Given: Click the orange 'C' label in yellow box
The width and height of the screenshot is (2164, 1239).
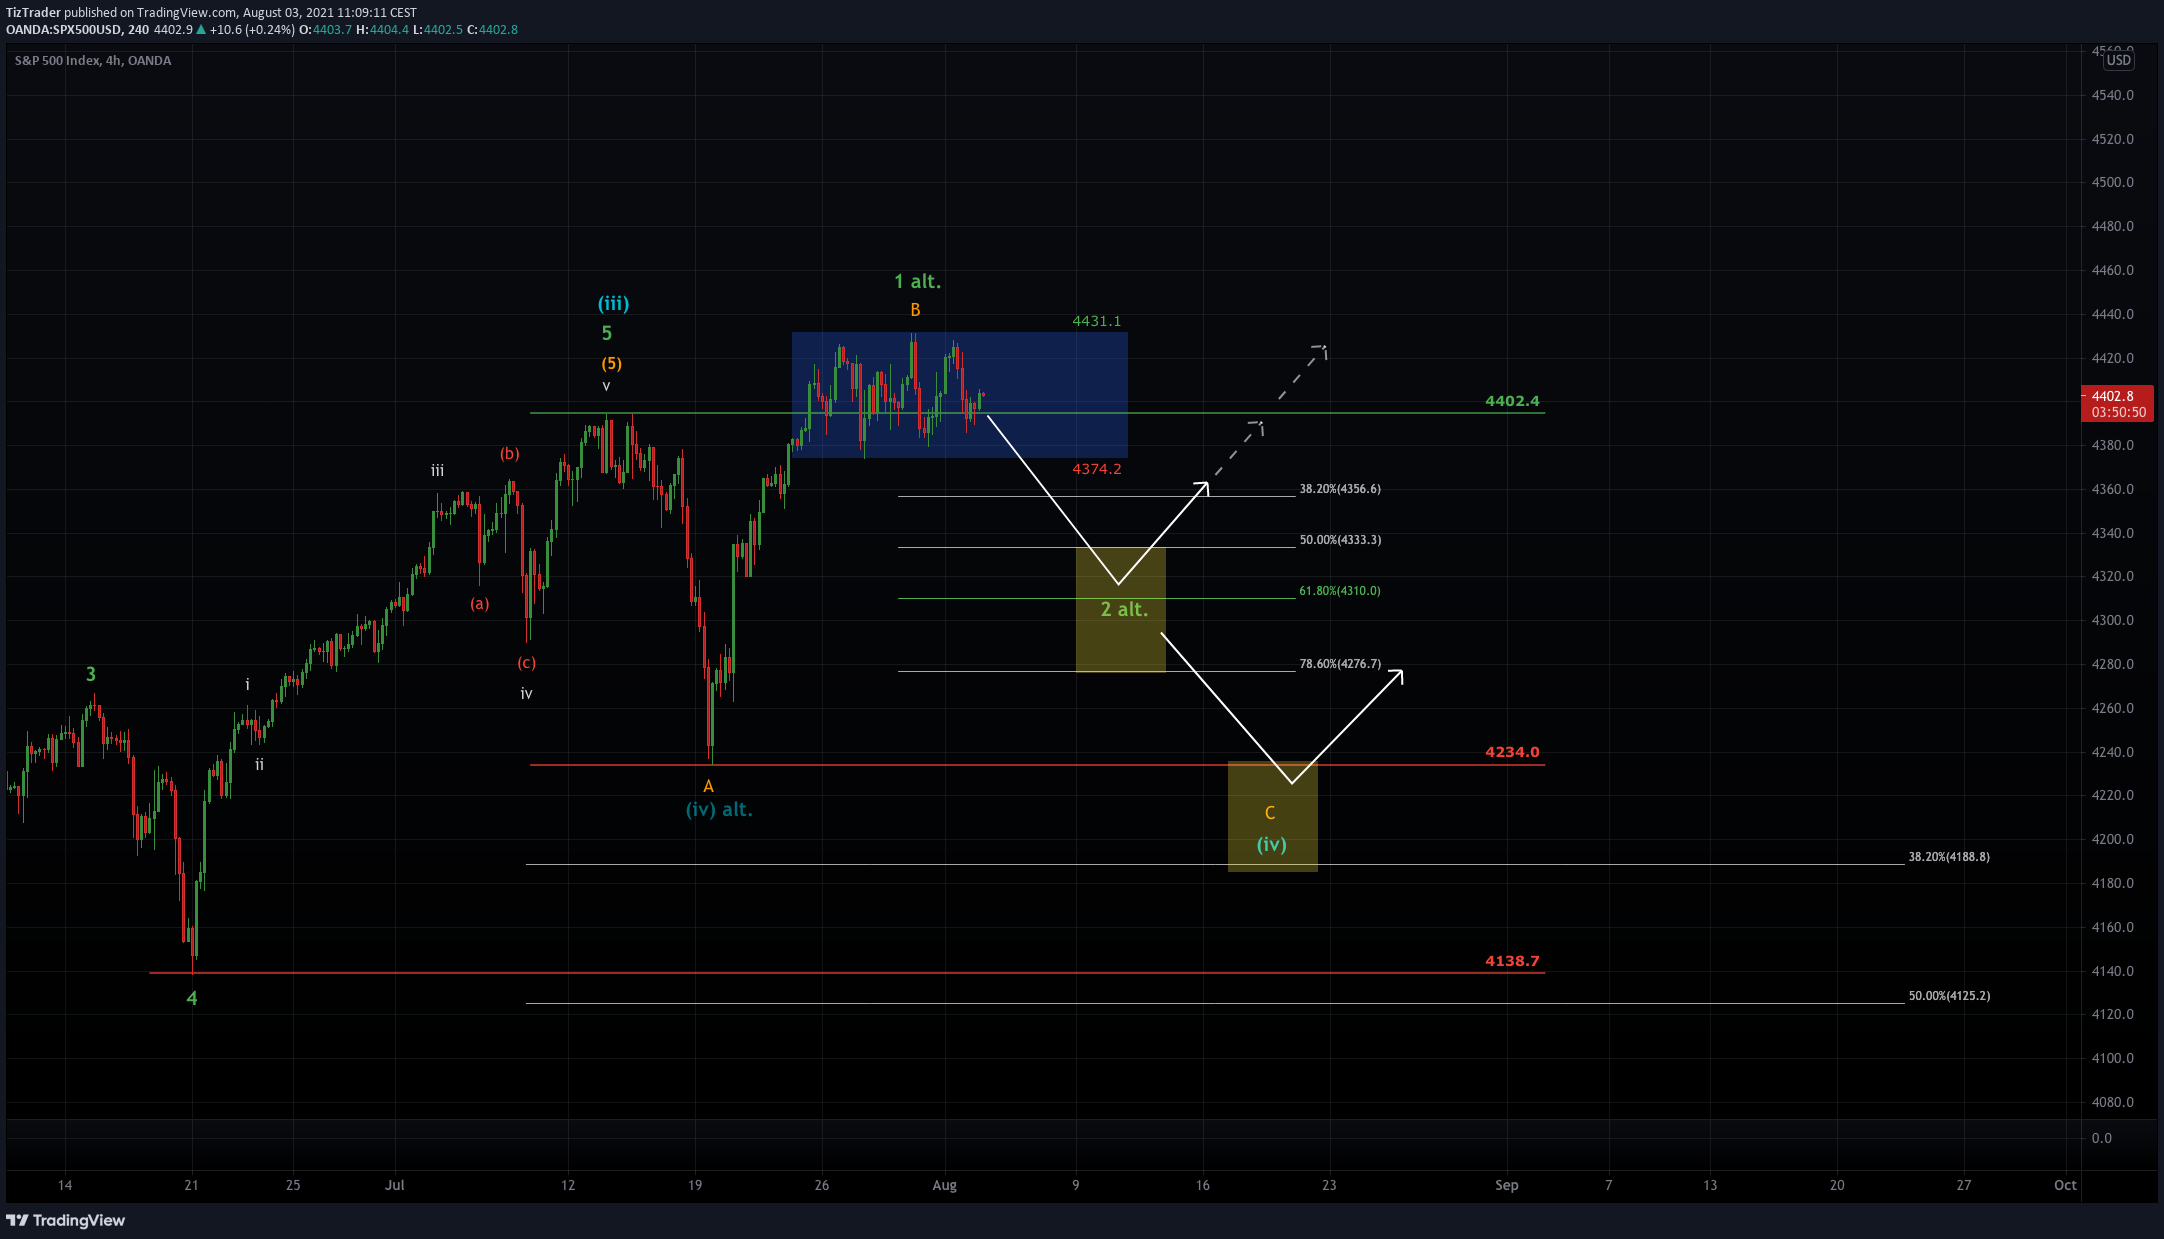Looking at the screenshot, I should coord(1270,813).
